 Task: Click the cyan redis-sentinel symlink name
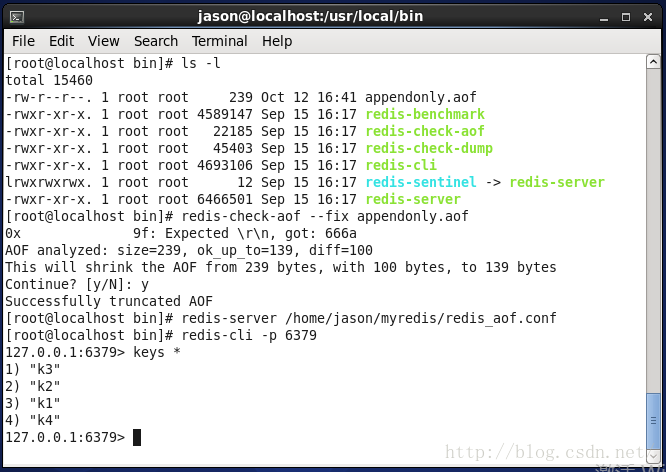point(421,182)
